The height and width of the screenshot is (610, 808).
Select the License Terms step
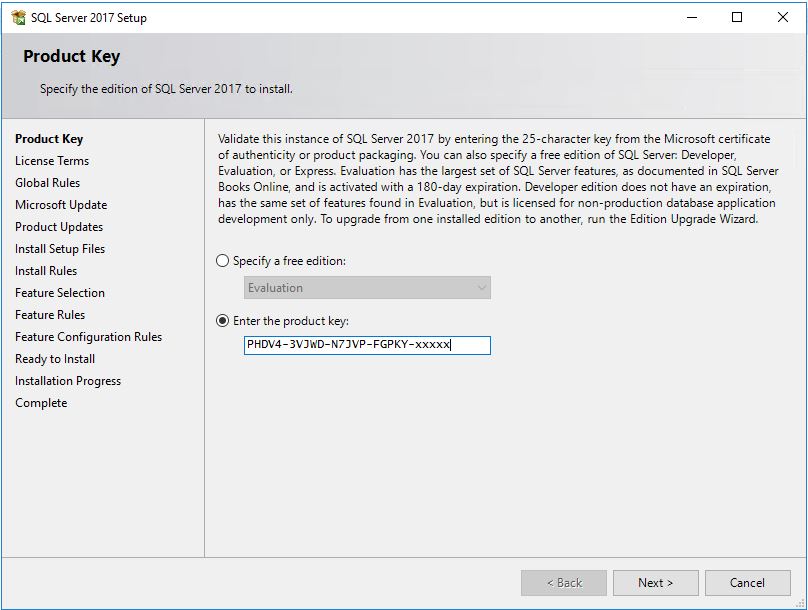[52, 161]
